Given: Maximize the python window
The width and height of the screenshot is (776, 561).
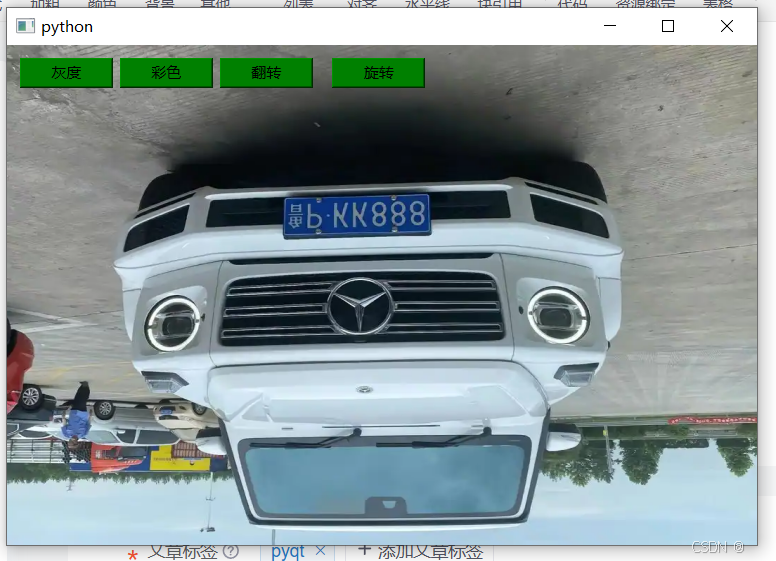Looking at the screenshot, I should [x=668, y=26].
